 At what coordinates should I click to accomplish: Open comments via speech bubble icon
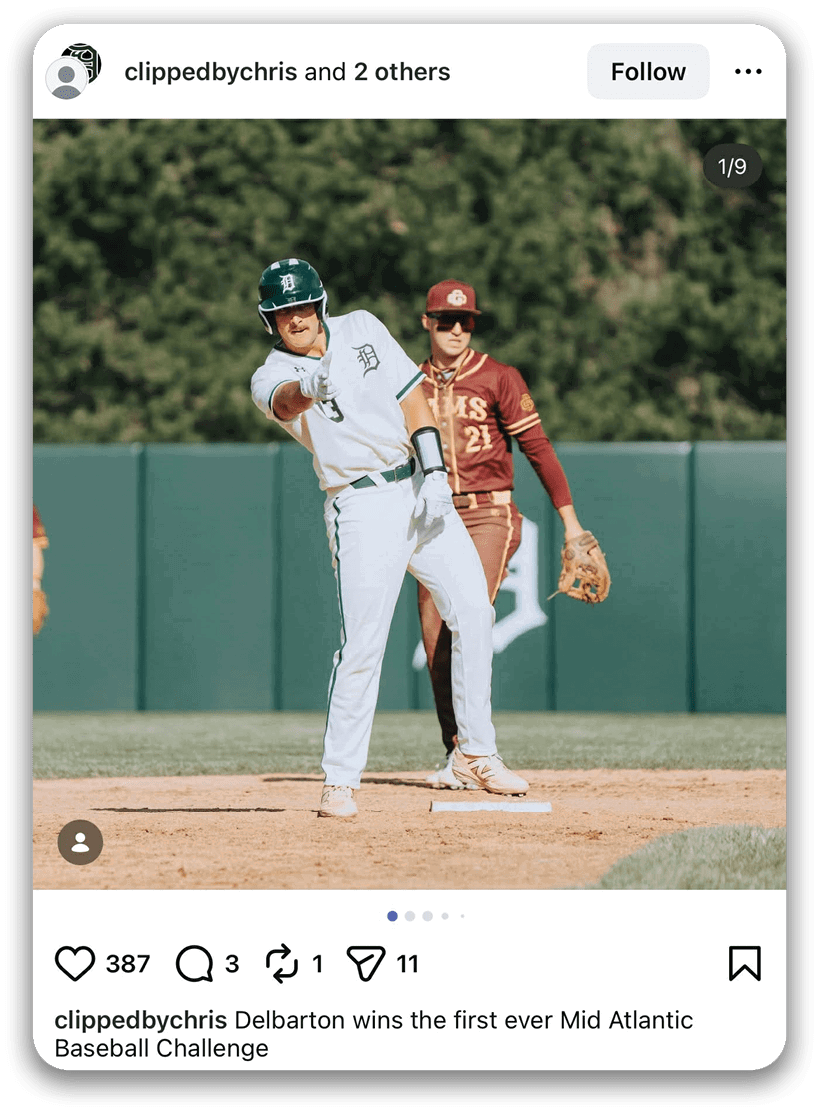click(x=194, y=963)
